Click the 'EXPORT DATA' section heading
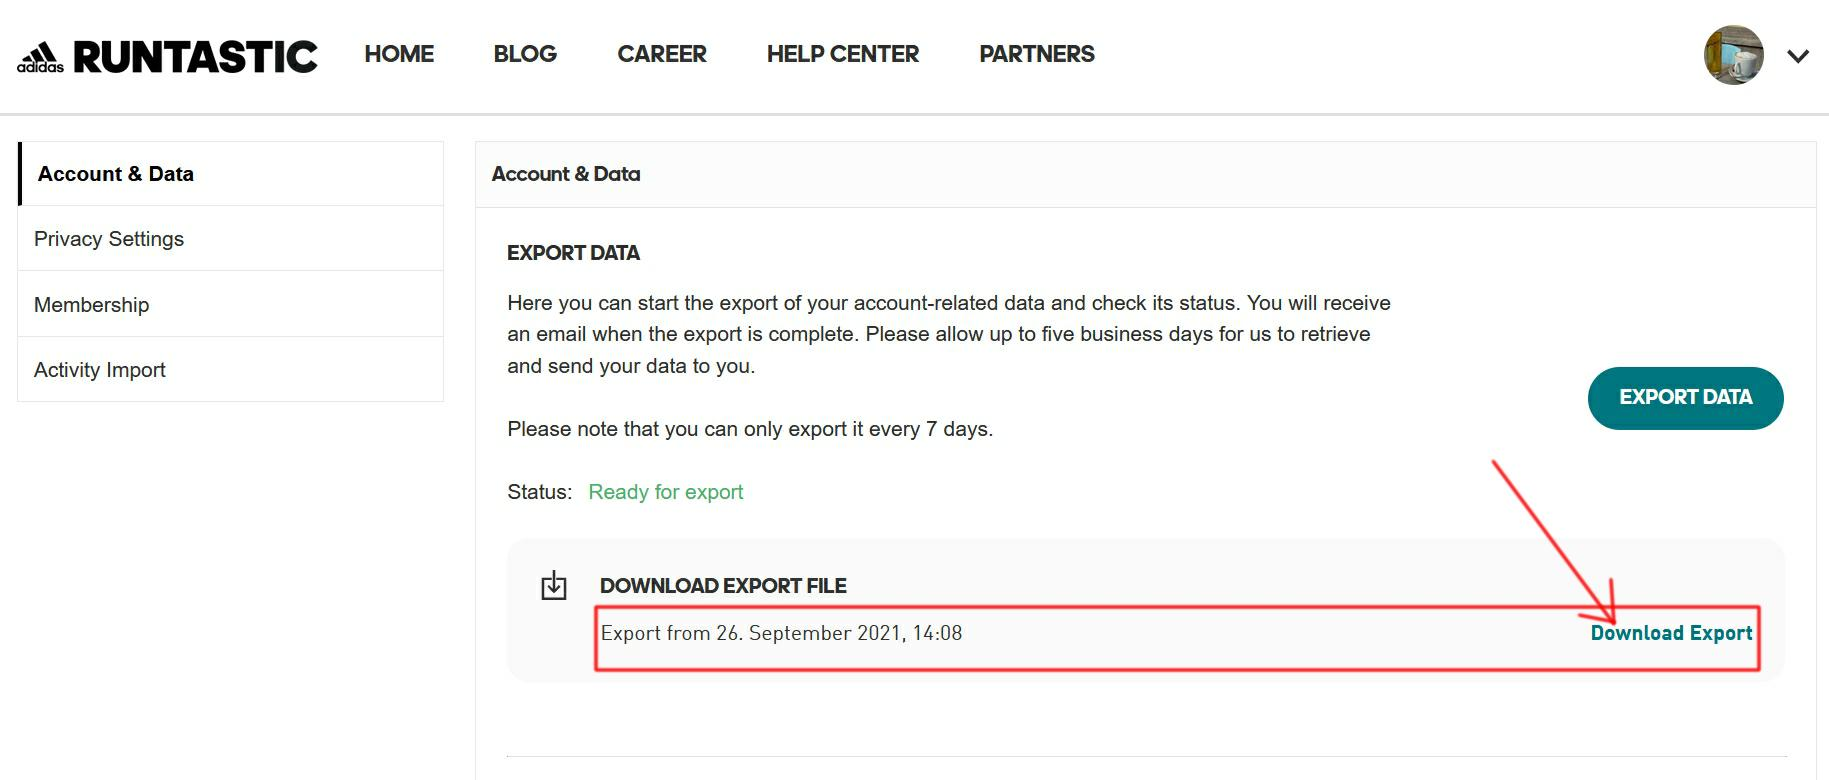 tap(573, 253)
